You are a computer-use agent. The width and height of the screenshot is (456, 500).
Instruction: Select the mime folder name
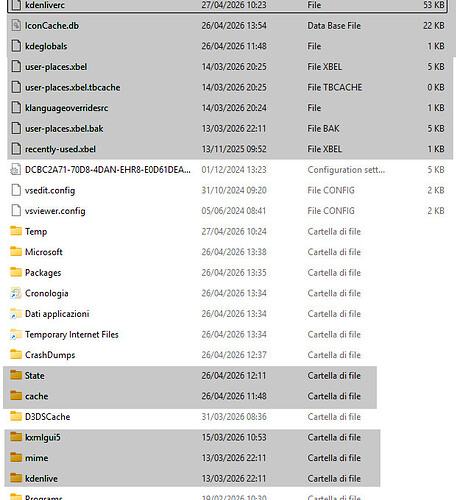[37, 458]
